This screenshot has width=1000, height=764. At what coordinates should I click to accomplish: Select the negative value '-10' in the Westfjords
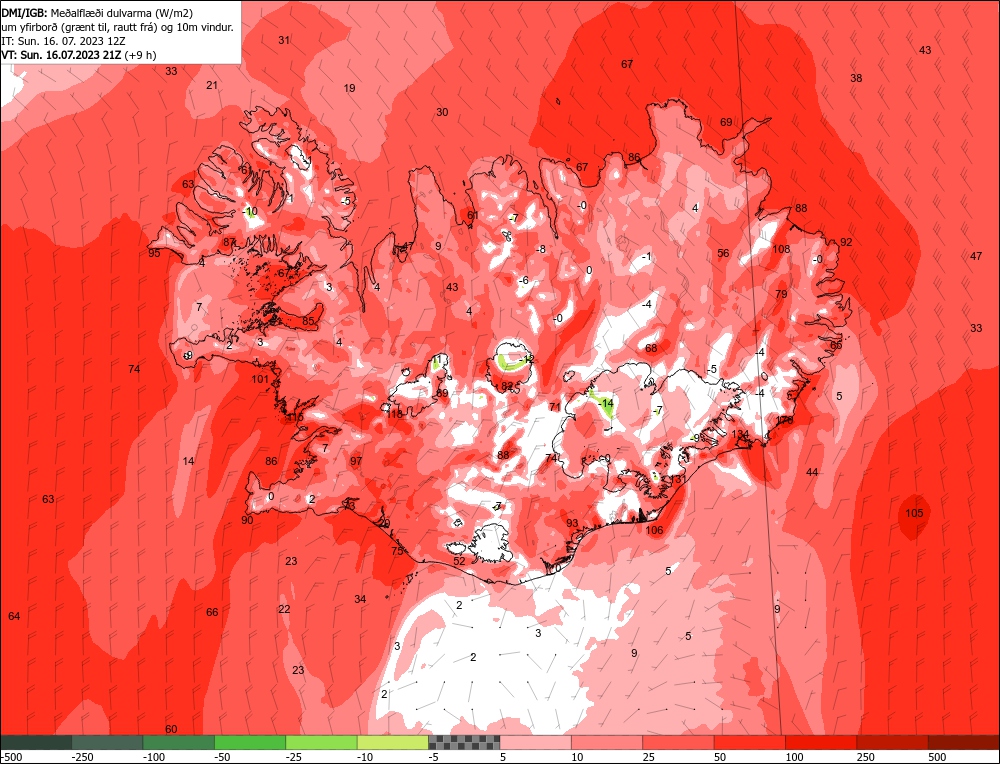coord(250,212)
